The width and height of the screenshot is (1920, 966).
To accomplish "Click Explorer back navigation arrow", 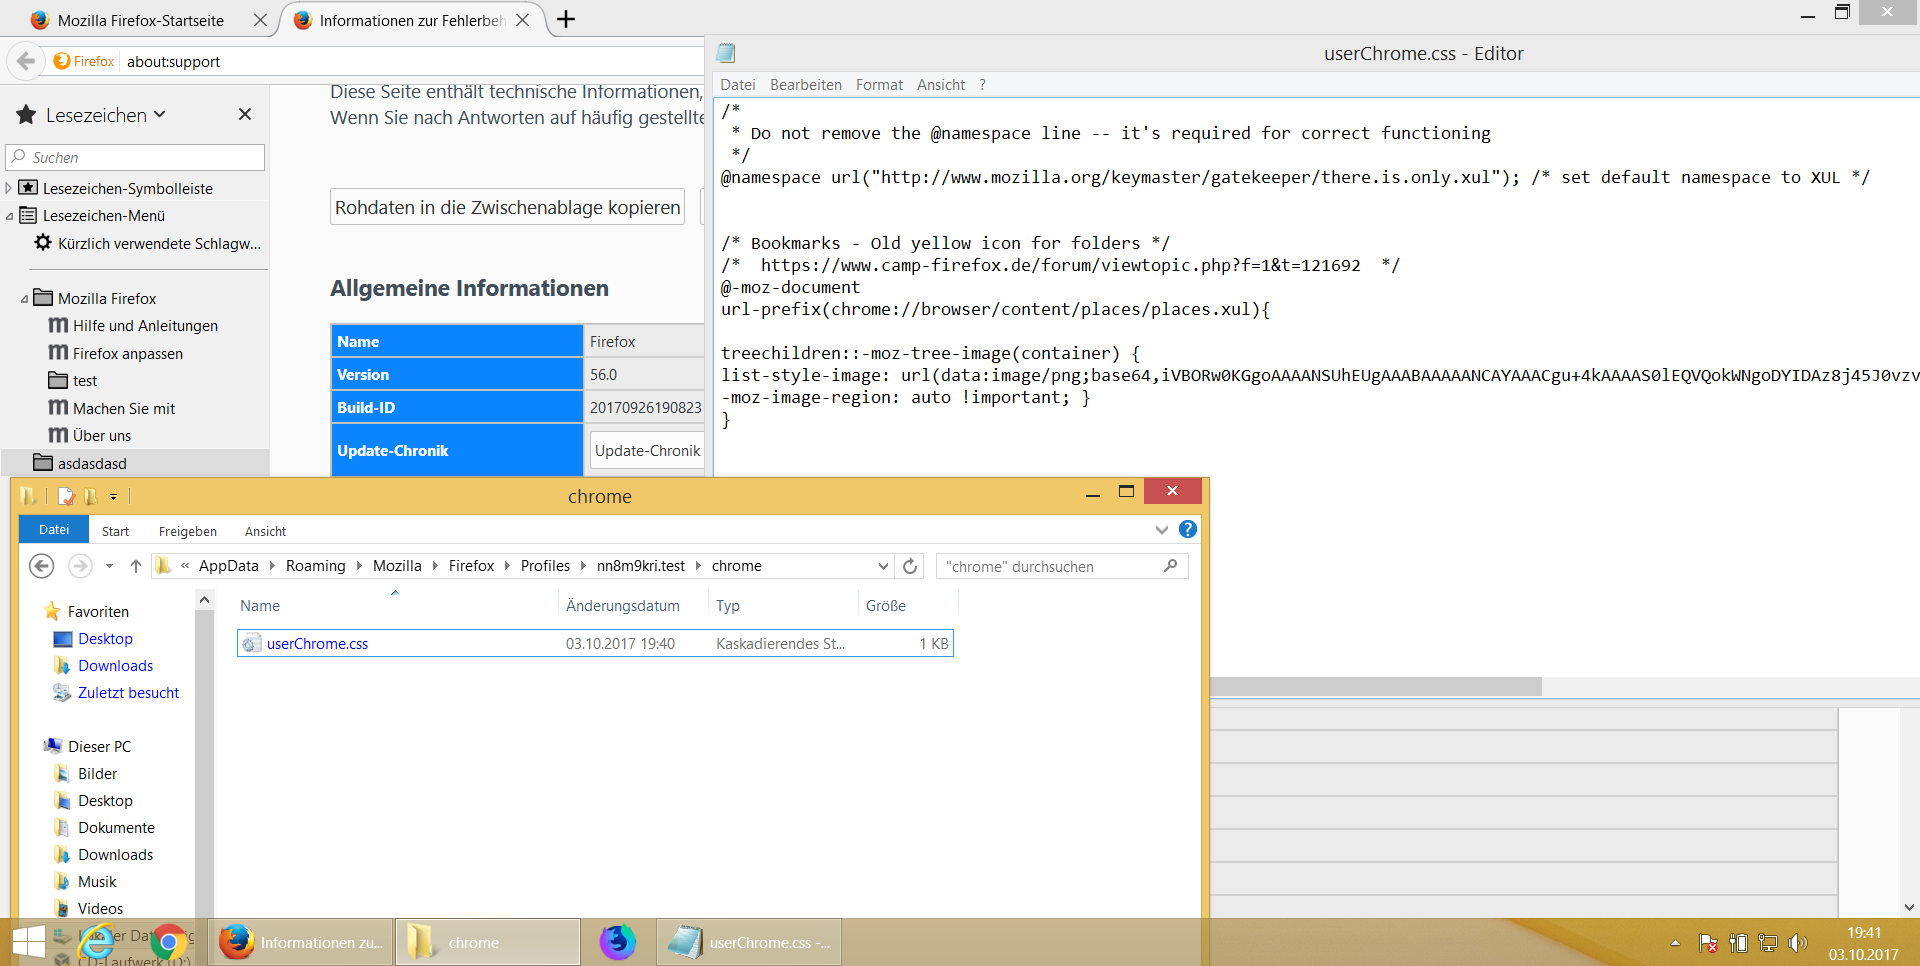I will pos(41,566).
